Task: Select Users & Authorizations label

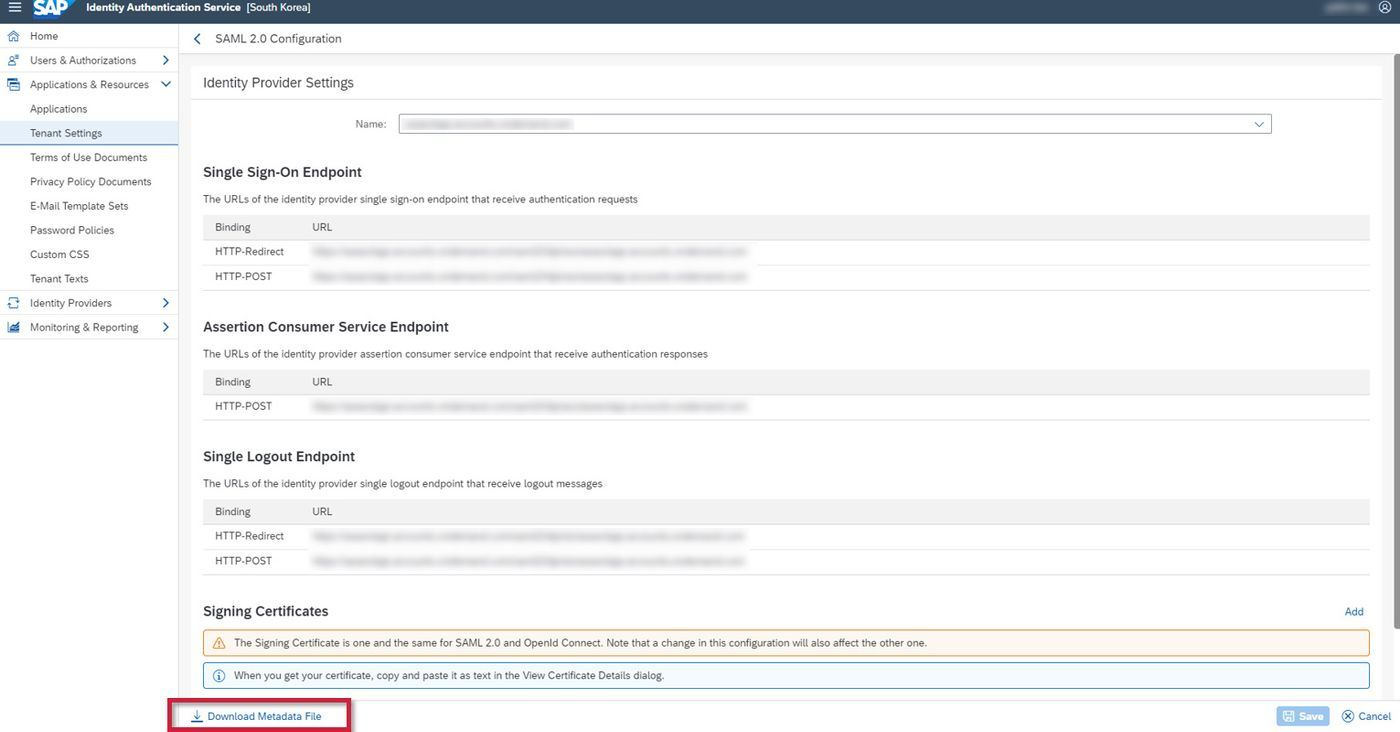Action: 83,60
